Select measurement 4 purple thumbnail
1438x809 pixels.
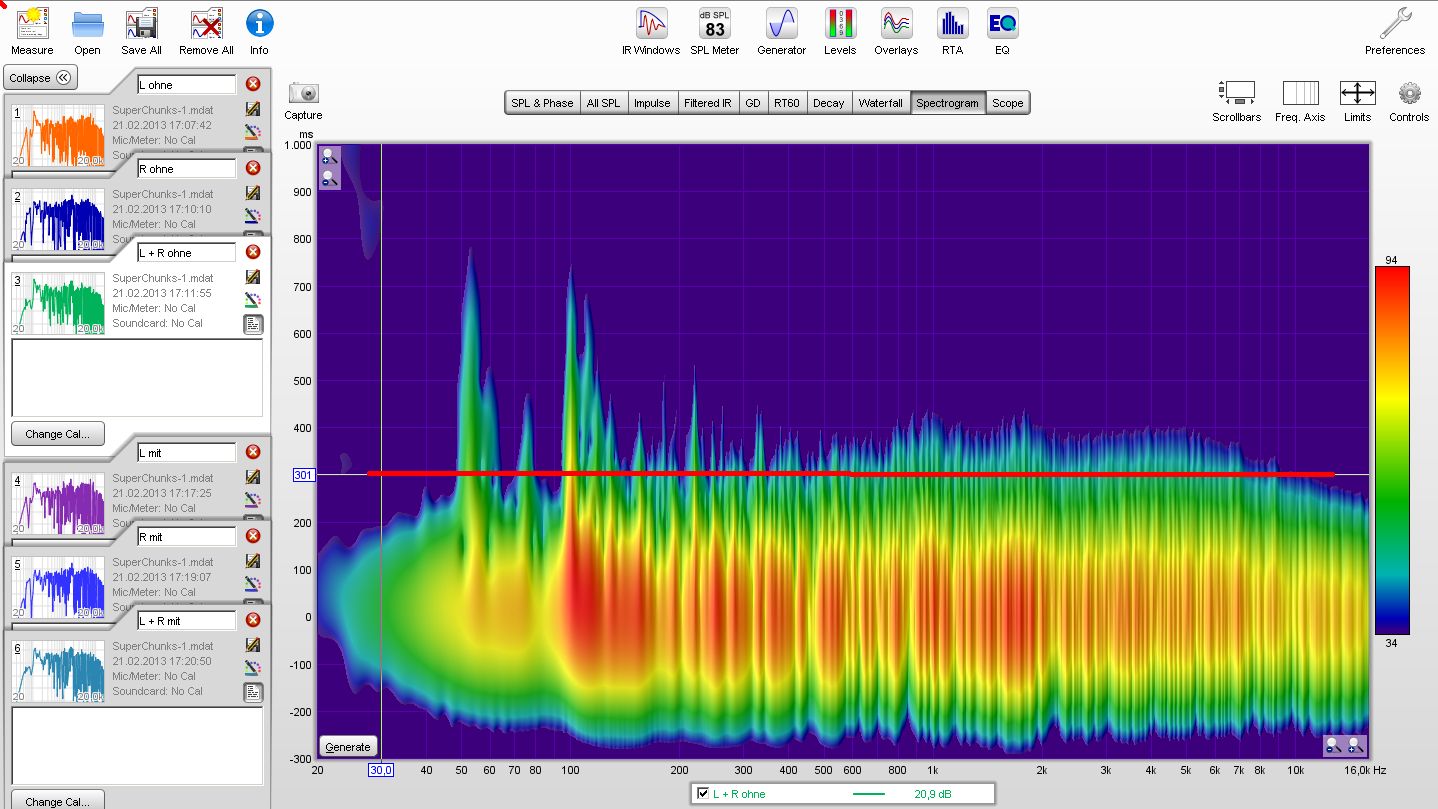coord(58,502)
